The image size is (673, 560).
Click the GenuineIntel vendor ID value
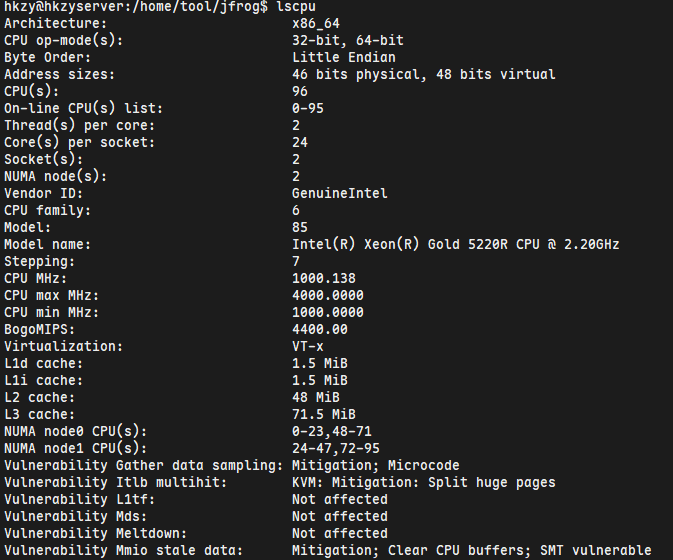340,193
